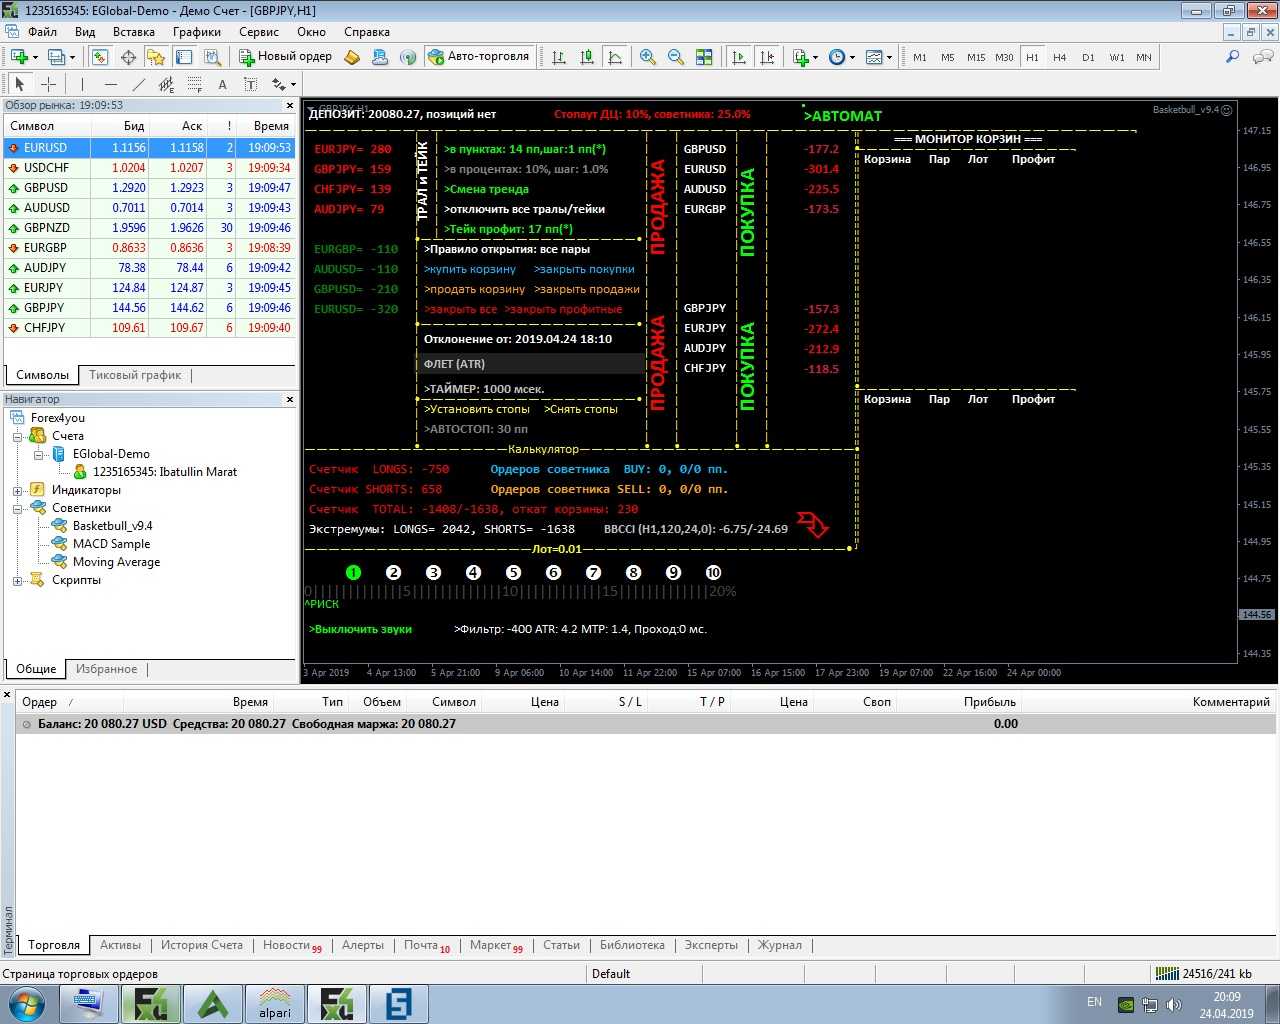The width and height of the screenshot is (1280, 1024).
Task: Open the tile windows layout icon
Action: [x=704, y=57]
